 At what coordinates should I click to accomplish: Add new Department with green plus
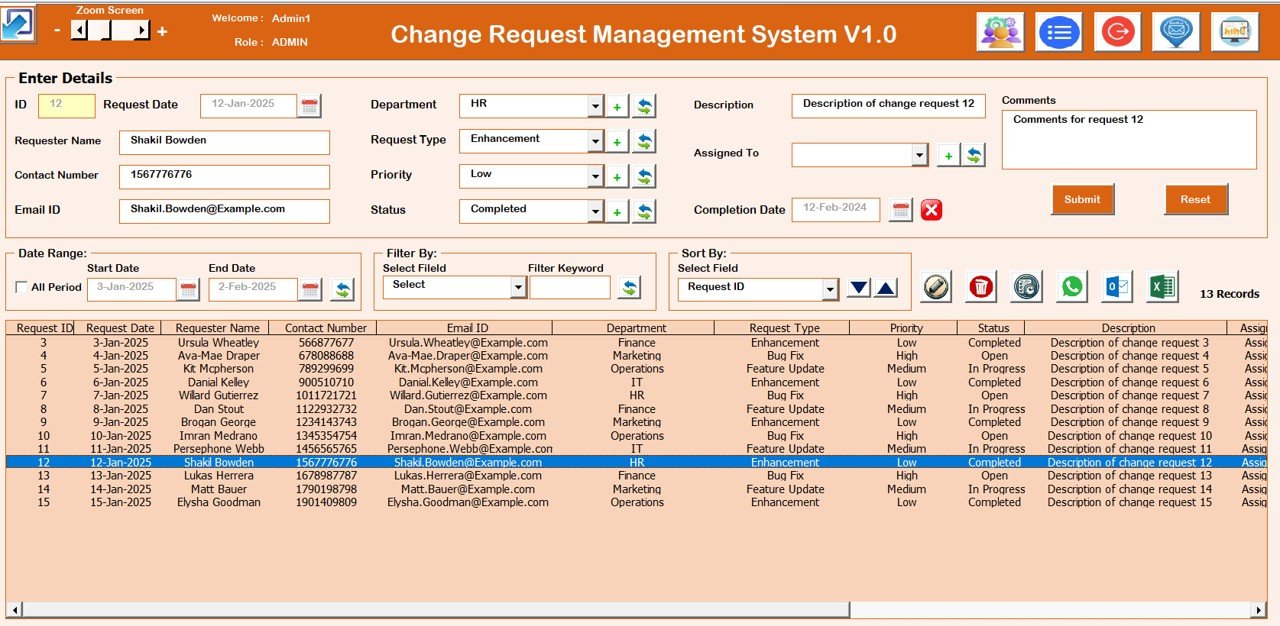click(617, 107)
